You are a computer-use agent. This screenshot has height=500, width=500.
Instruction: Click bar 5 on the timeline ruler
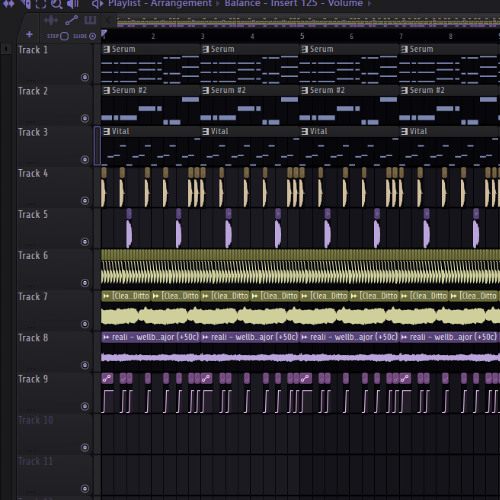302,36
